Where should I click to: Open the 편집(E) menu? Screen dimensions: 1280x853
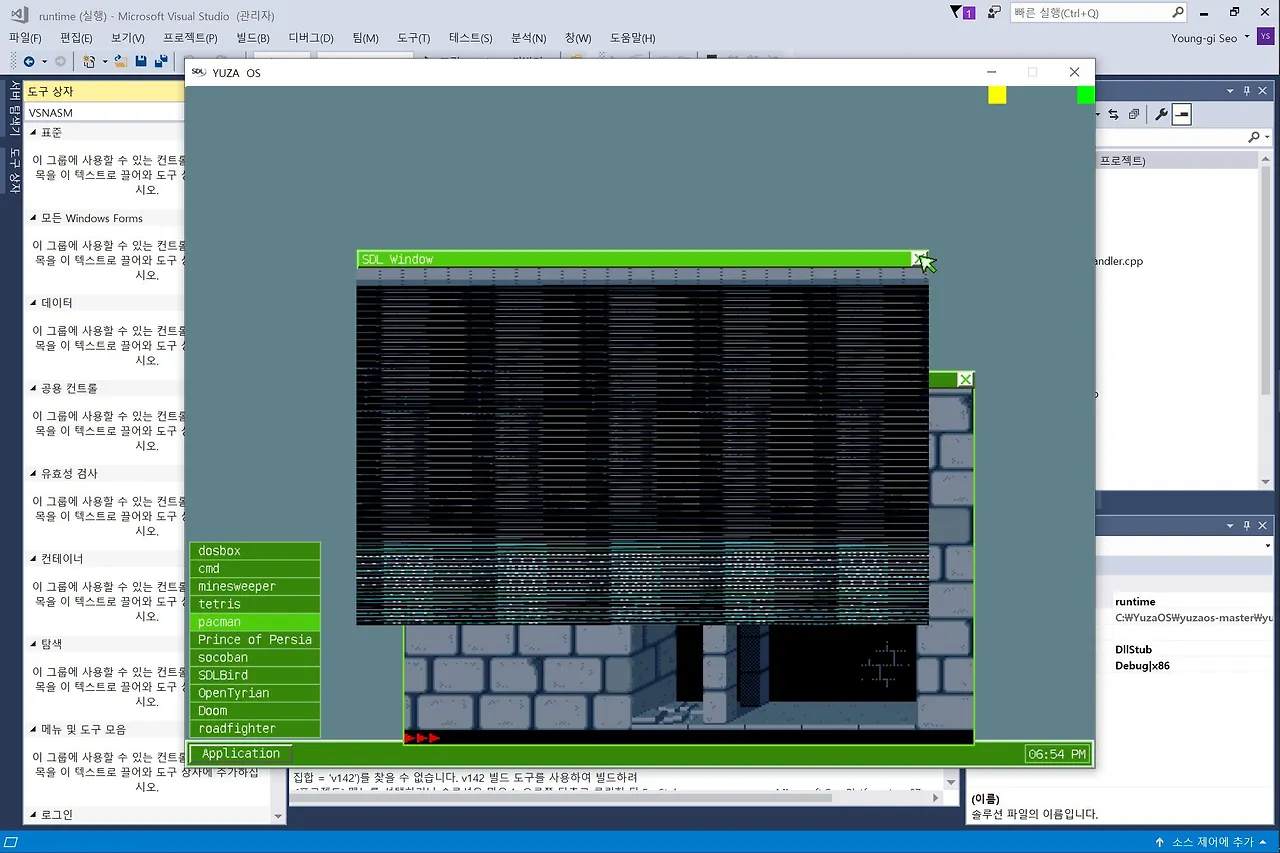(76, 38)
